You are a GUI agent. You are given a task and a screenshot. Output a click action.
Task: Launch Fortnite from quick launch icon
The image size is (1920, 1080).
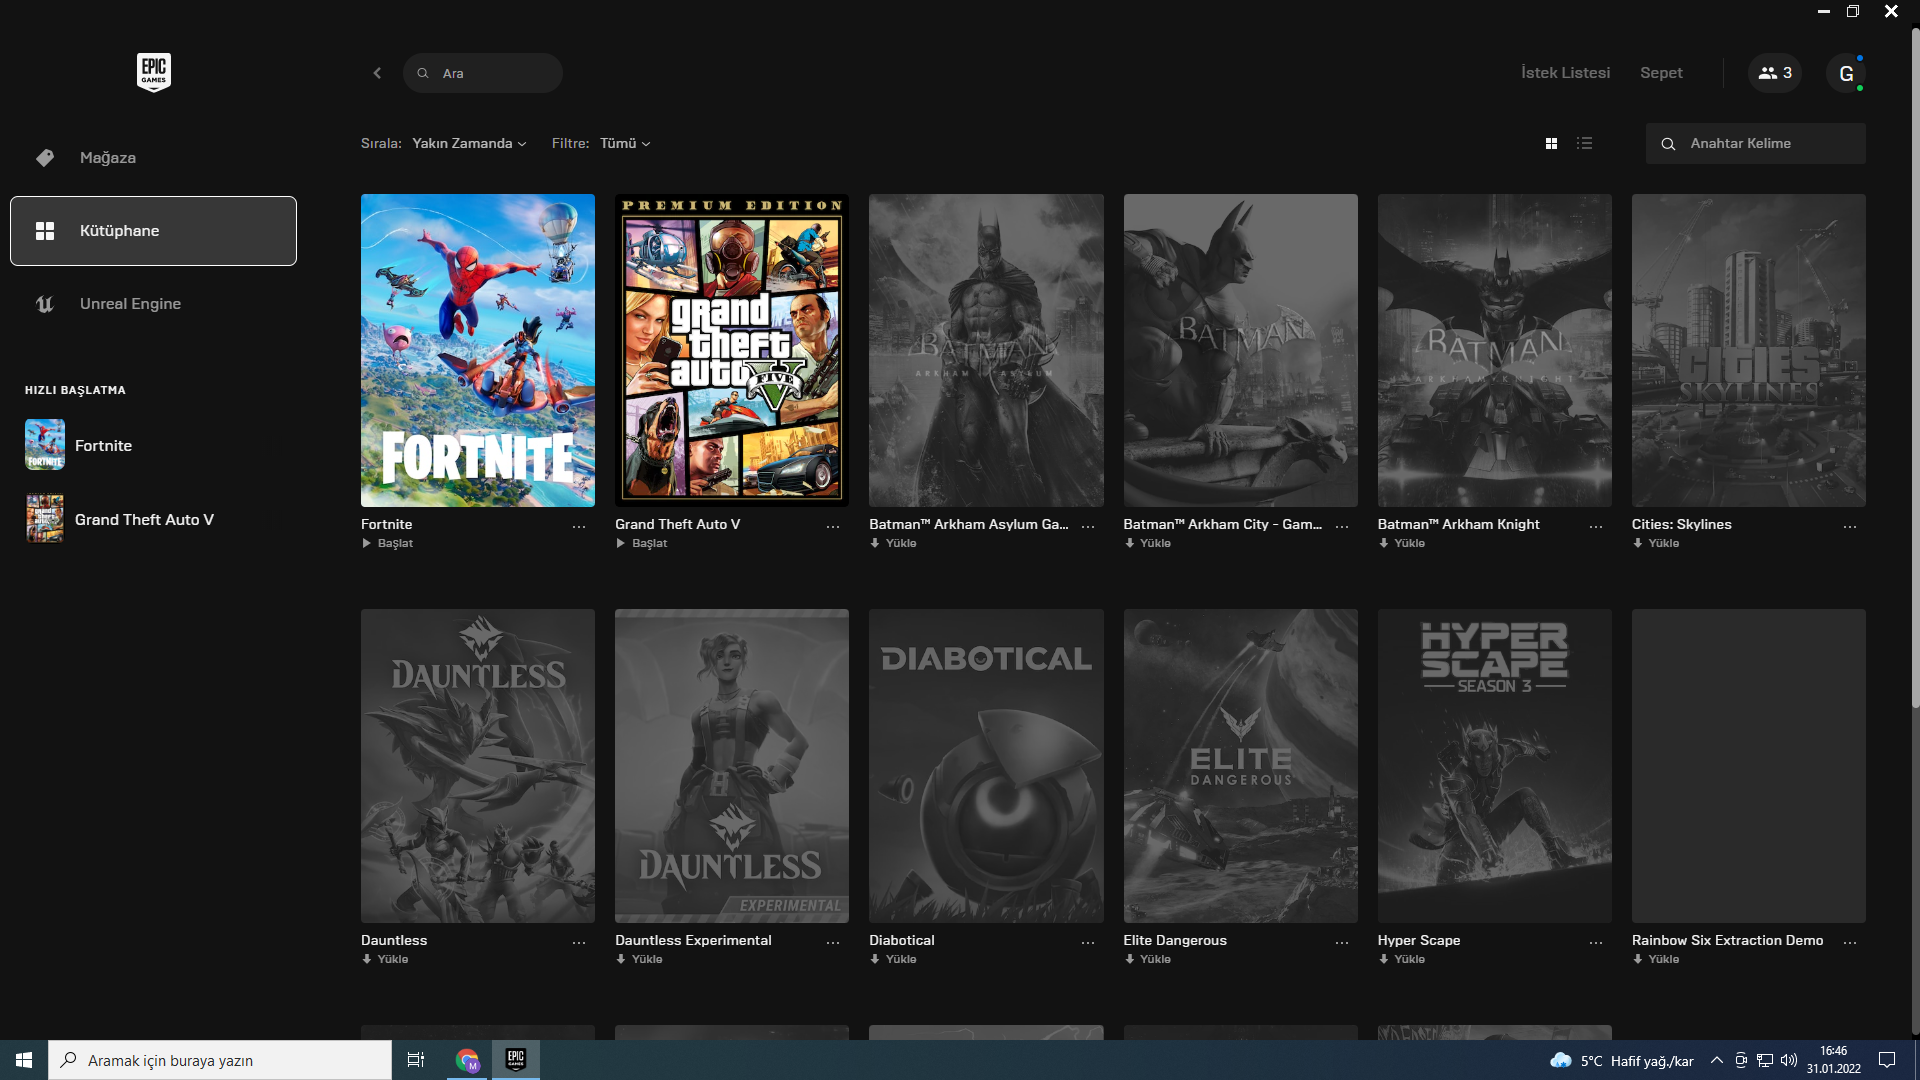[x=45, y=445]
